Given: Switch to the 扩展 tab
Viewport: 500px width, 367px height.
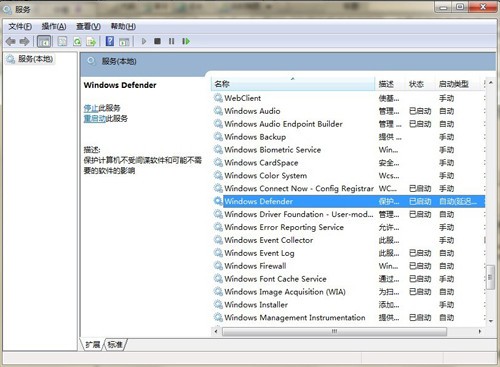Looking at the screenshot, I should click(x=93, y=344).
